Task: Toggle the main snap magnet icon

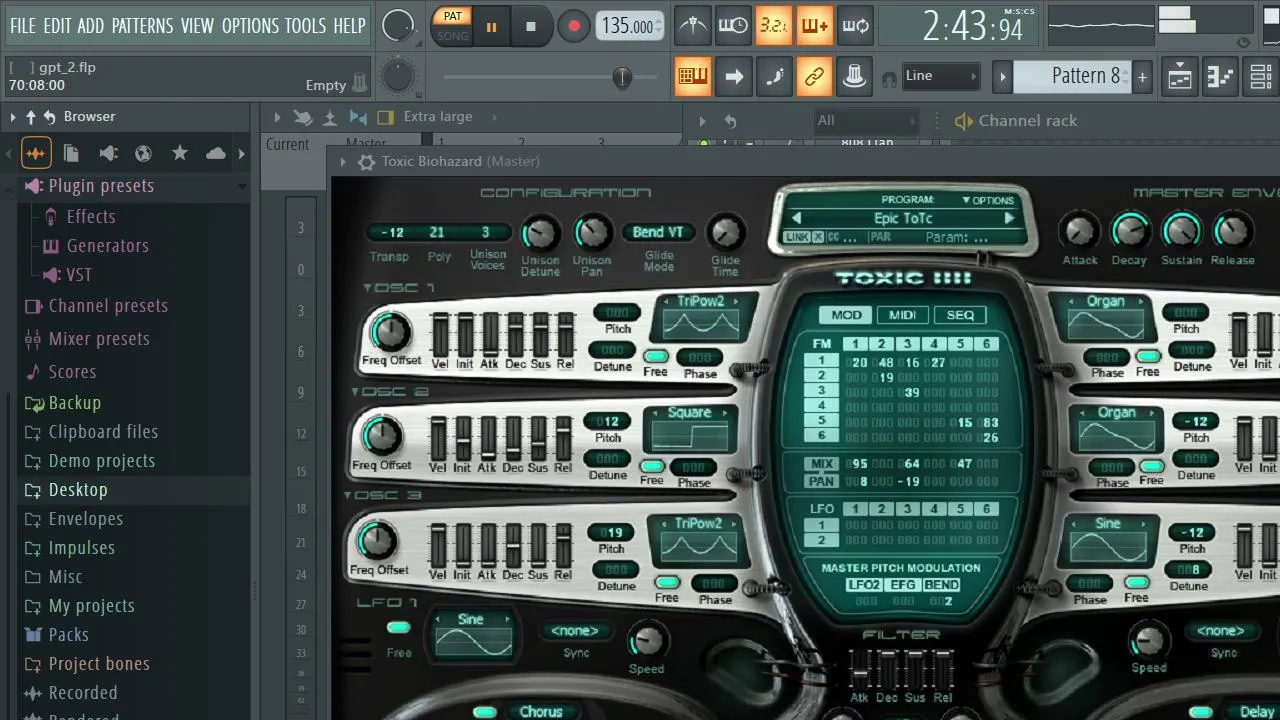Action: click(x=888, y=77)
